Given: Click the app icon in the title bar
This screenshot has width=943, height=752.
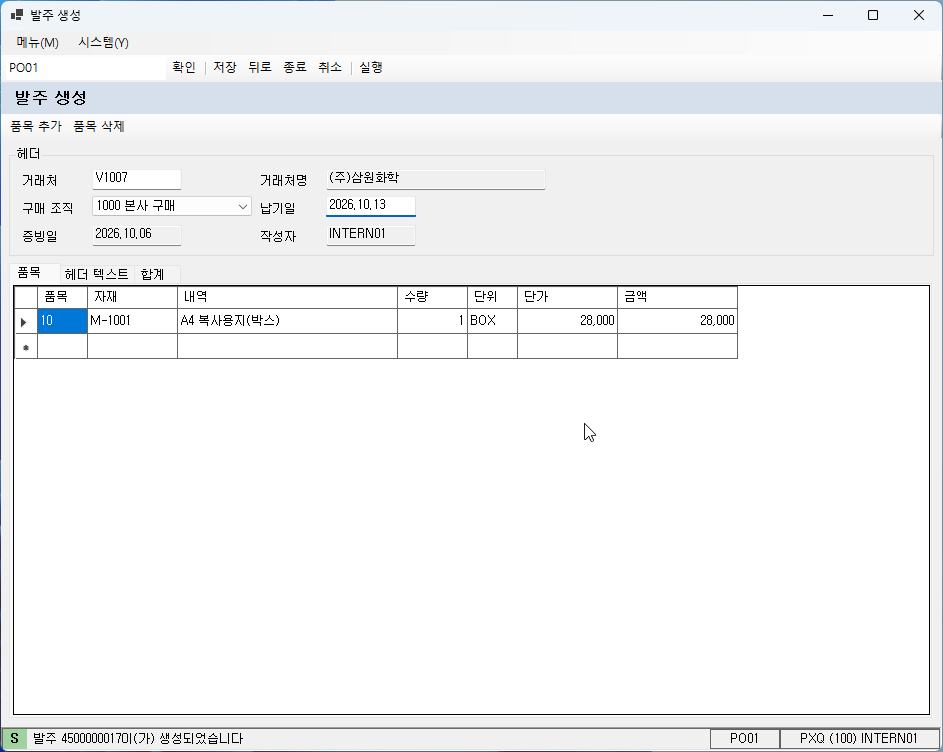Looking at the screenshot, I should (17, 15).
